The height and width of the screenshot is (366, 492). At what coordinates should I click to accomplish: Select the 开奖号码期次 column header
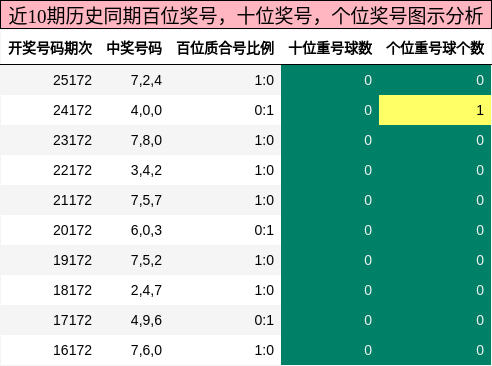click(50, 48)
